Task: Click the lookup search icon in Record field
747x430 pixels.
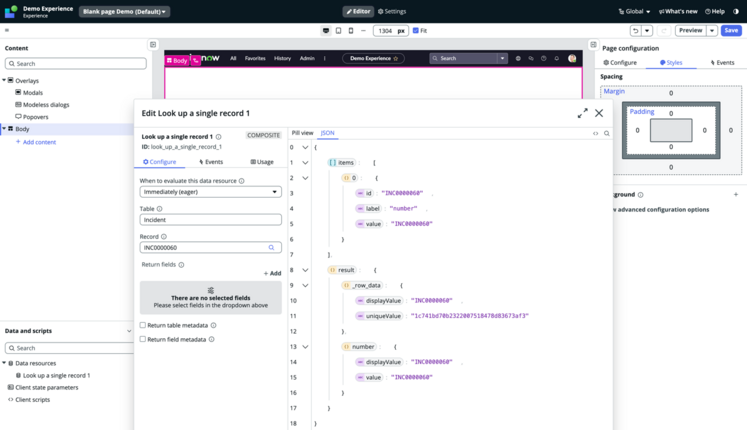Action: pyautogui.click(x=271, y=248)
